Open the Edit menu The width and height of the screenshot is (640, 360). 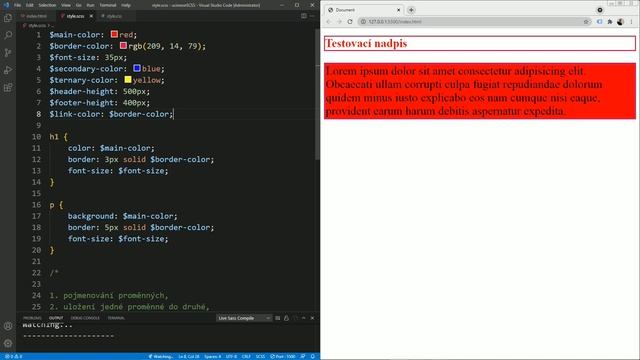click(30, 5)
